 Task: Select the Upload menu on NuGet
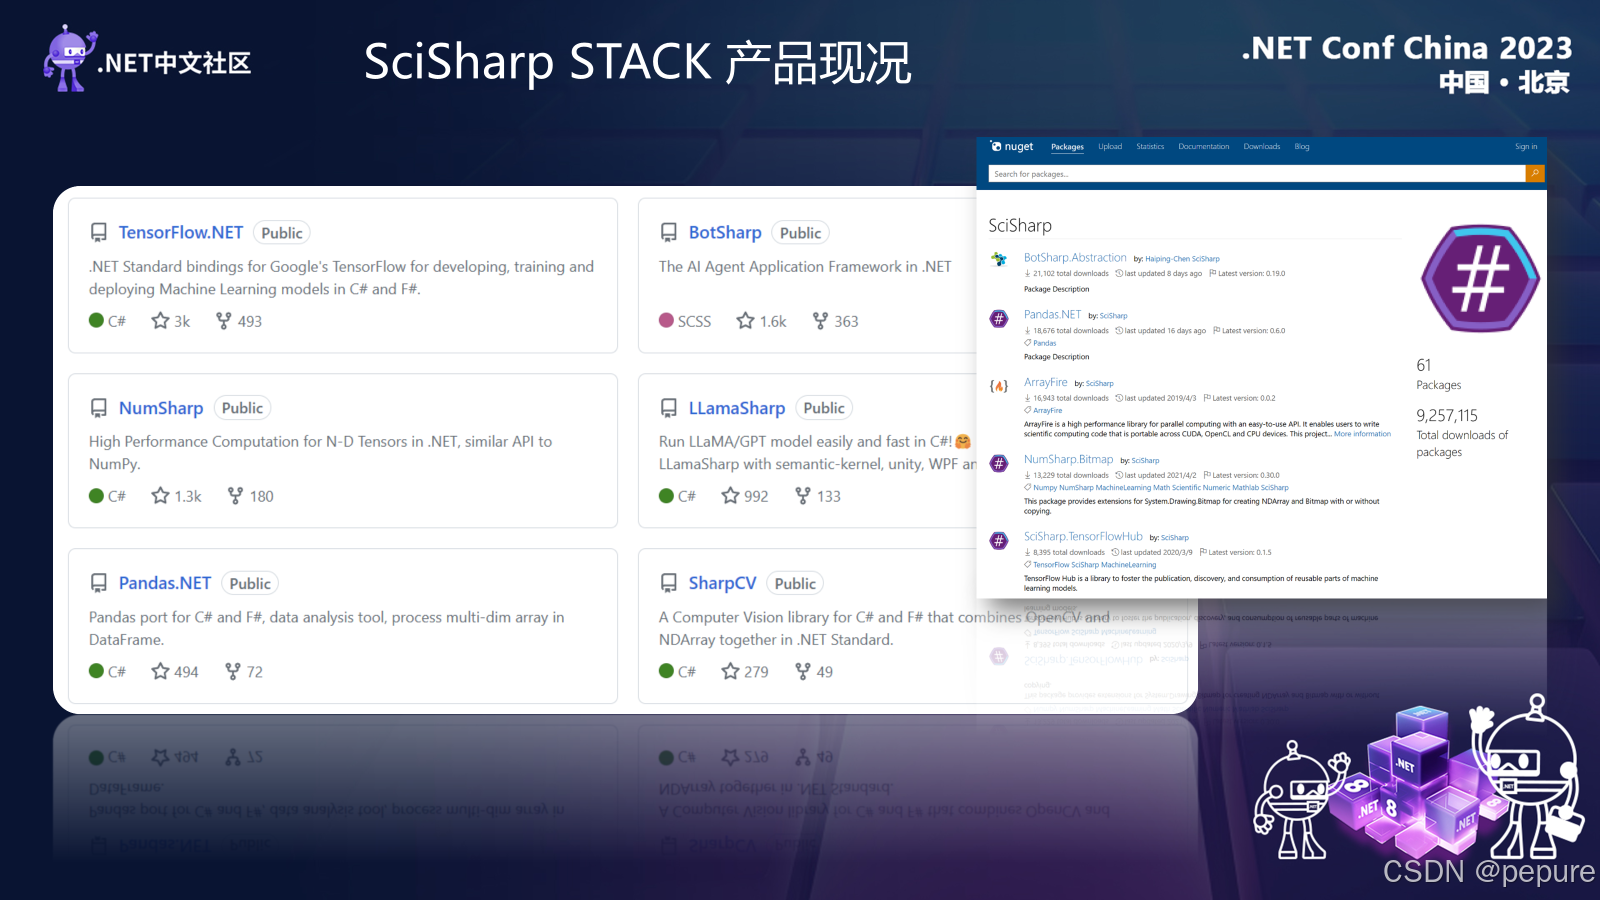click(x=1110, y=147)
